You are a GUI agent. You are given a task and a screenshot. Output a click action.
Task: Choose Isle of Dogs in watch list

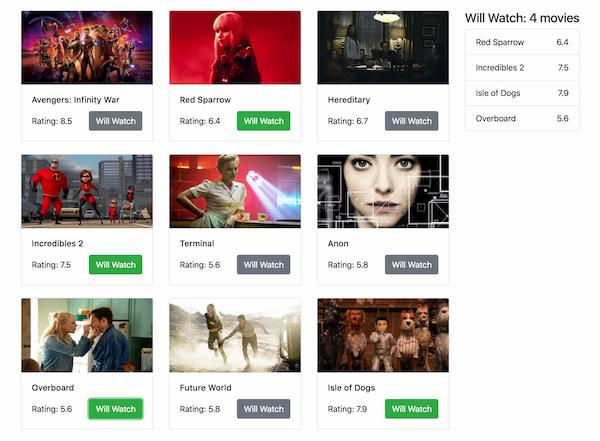pyautogui.click(x=522, y=93)
